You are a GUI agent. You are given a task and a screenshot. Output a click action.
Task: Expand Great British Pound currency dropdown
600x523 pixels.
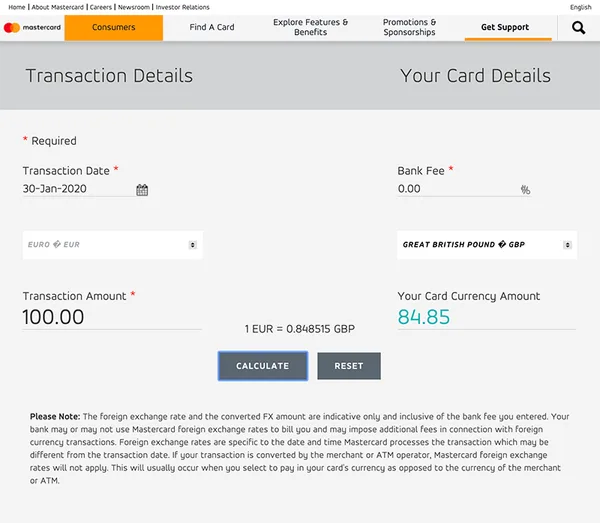pyautogui.click(x=486, y=245)
